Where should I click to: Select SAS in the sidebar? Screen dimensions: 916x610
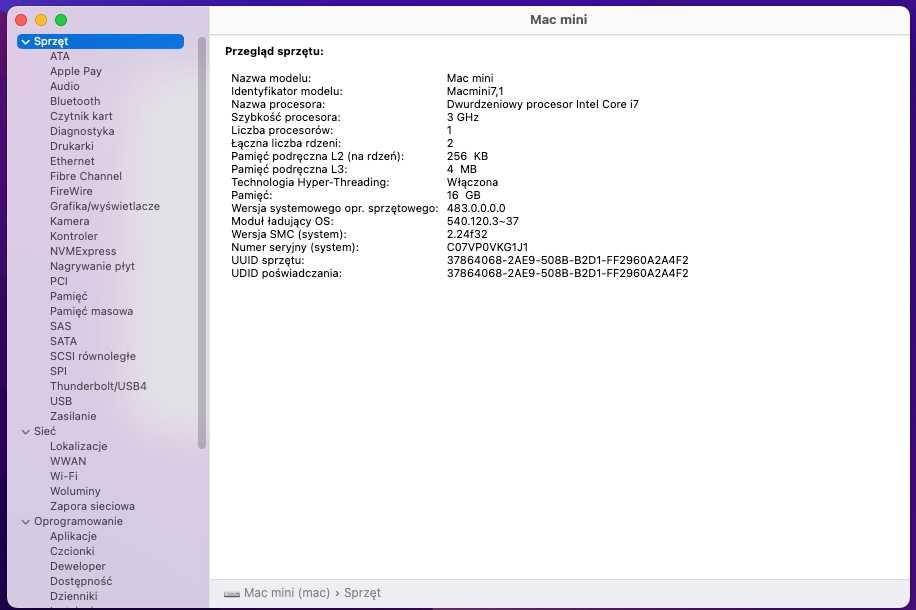coord(60,326)
